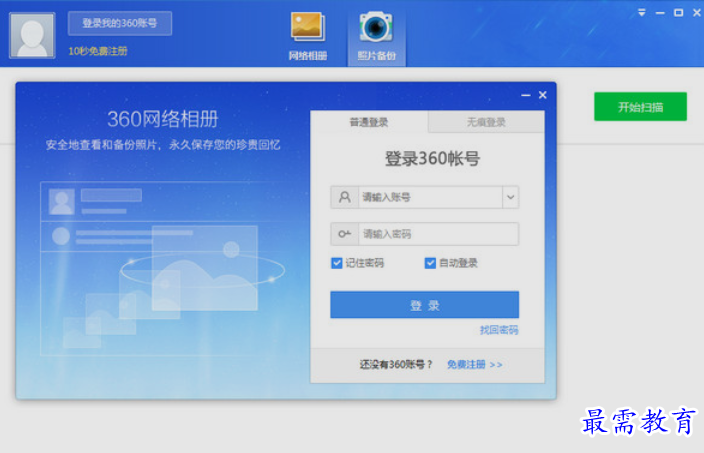Expand the account history dropdown arrow
704x453 pixels.
pos(510,197)
